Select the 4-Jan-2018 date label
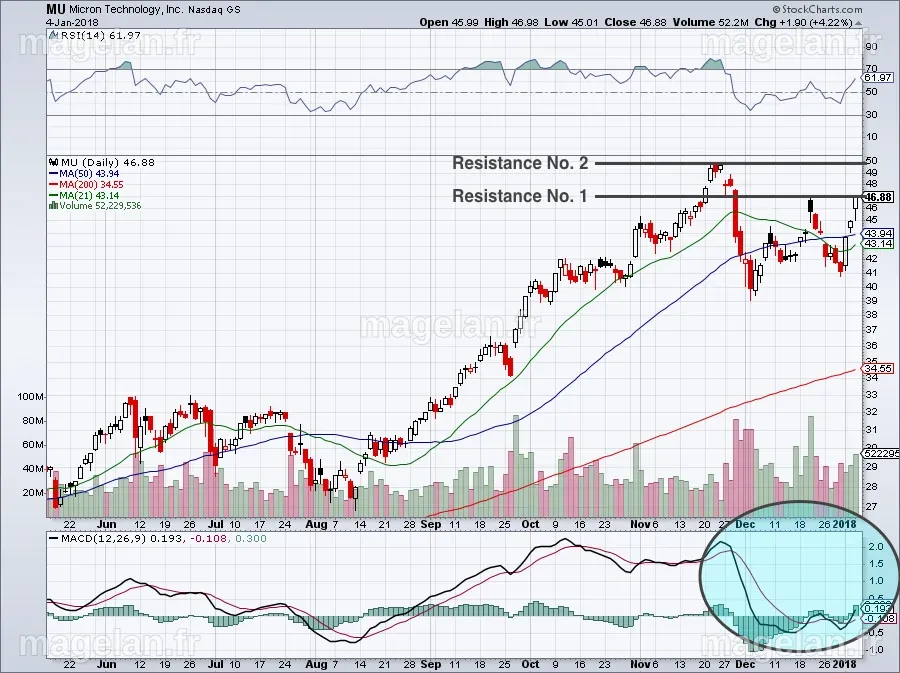 pos(72,22)
